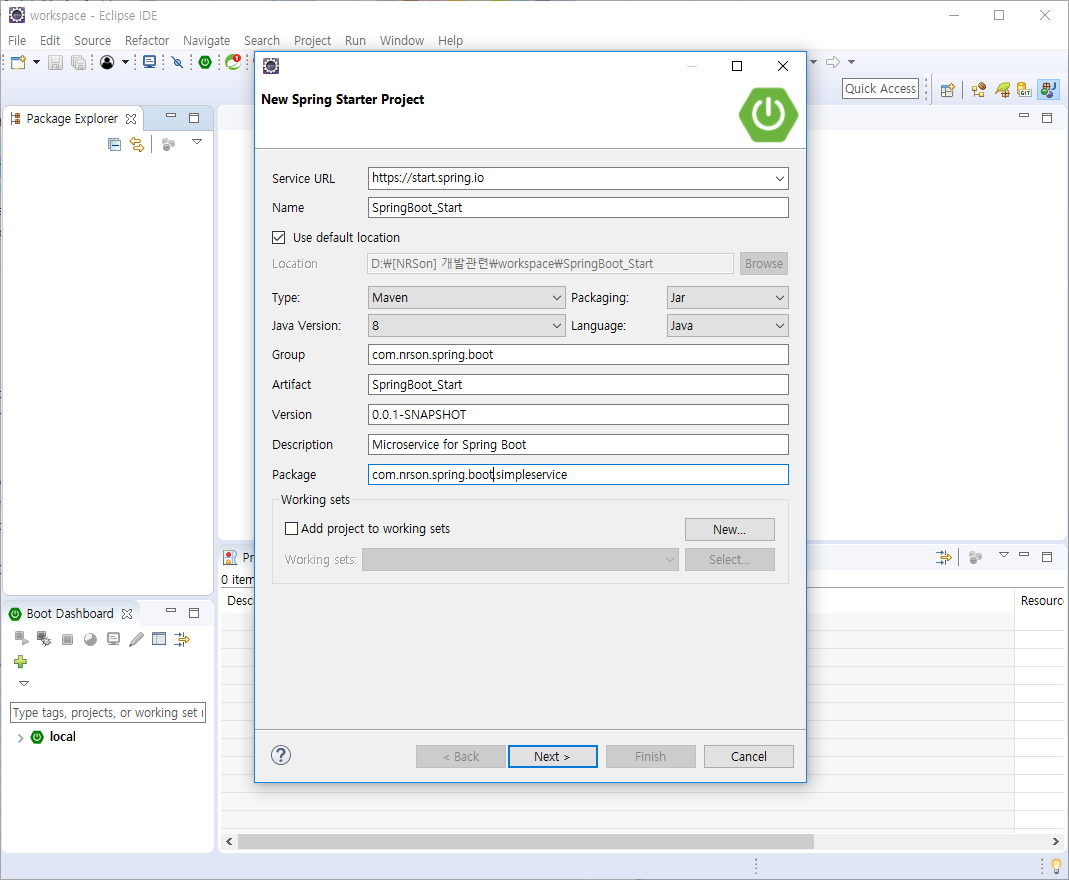Viewport: 1069px width, 880px height.
Task: Expand the local node in Boot Dashboard
Action: click(x=20, y=738)
